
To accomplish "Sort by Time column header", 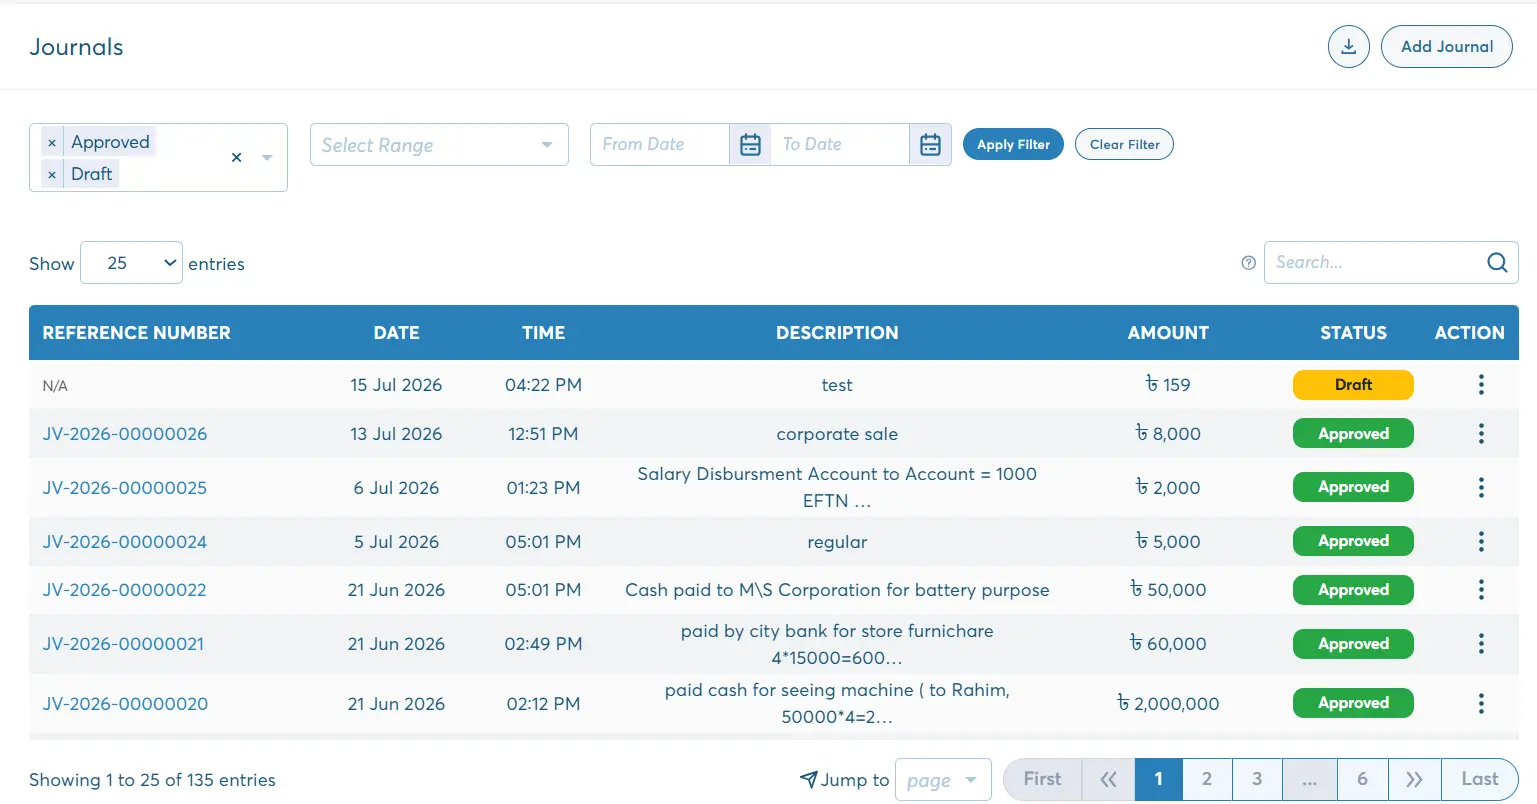I will 543,333.
